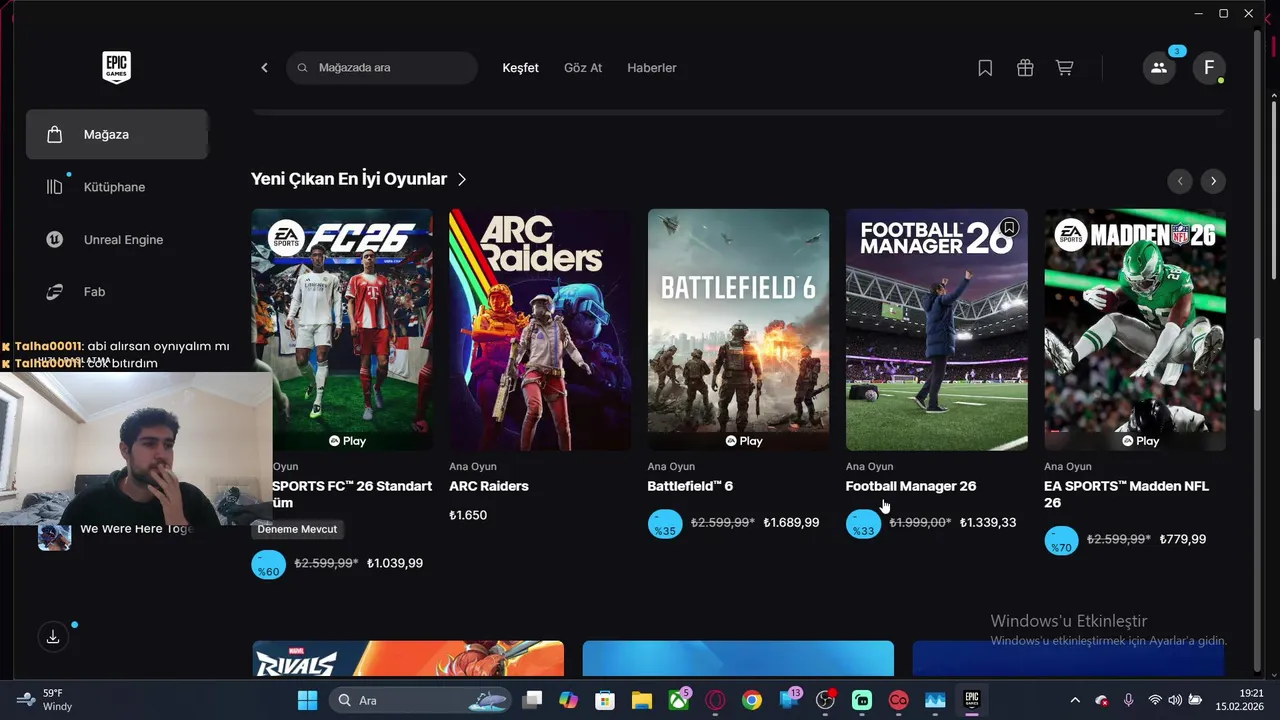Go back with the left arrow

click(264, 68)
